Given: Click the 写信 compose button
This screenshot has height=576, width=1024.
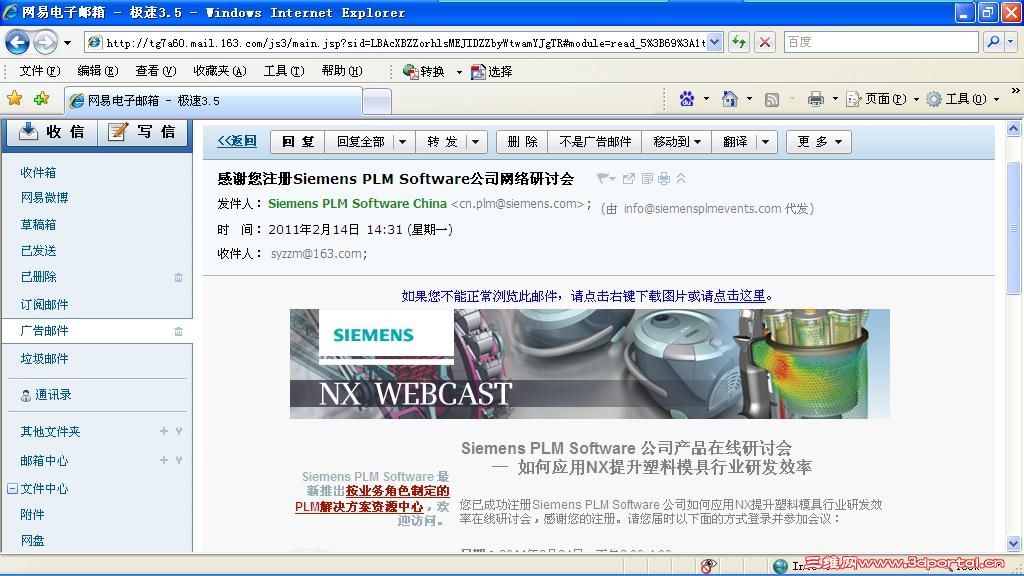Looking at the screenshot, I should click(x=143, y=132).
